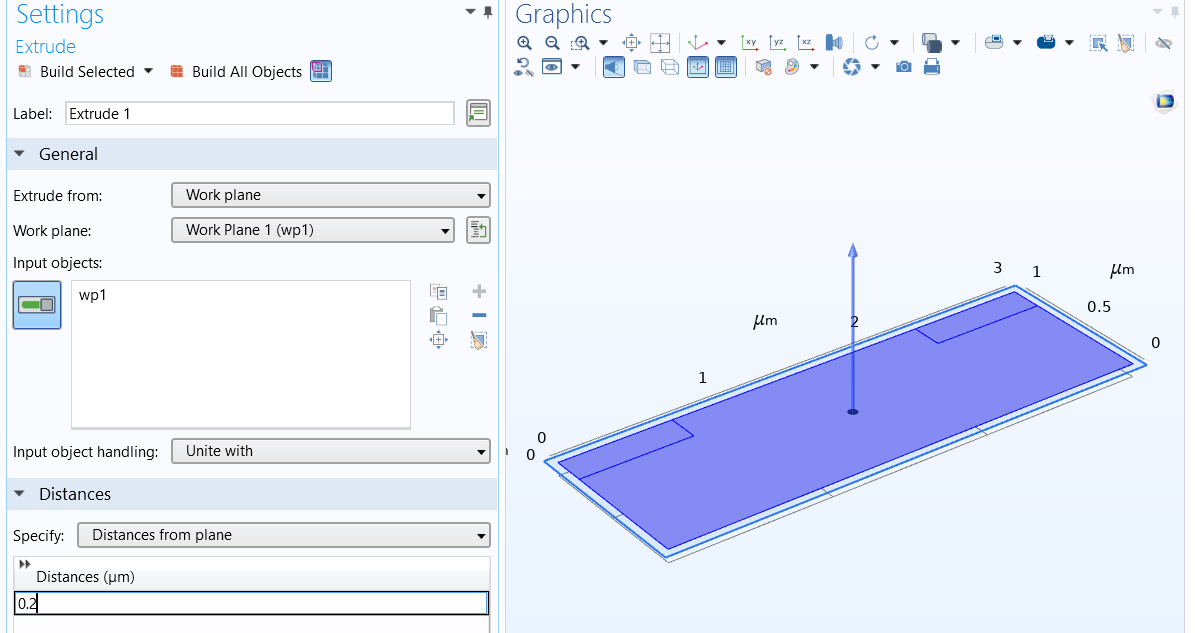
Task: Click the Go to Default View axes icon
Action: [x=697, y=43]
